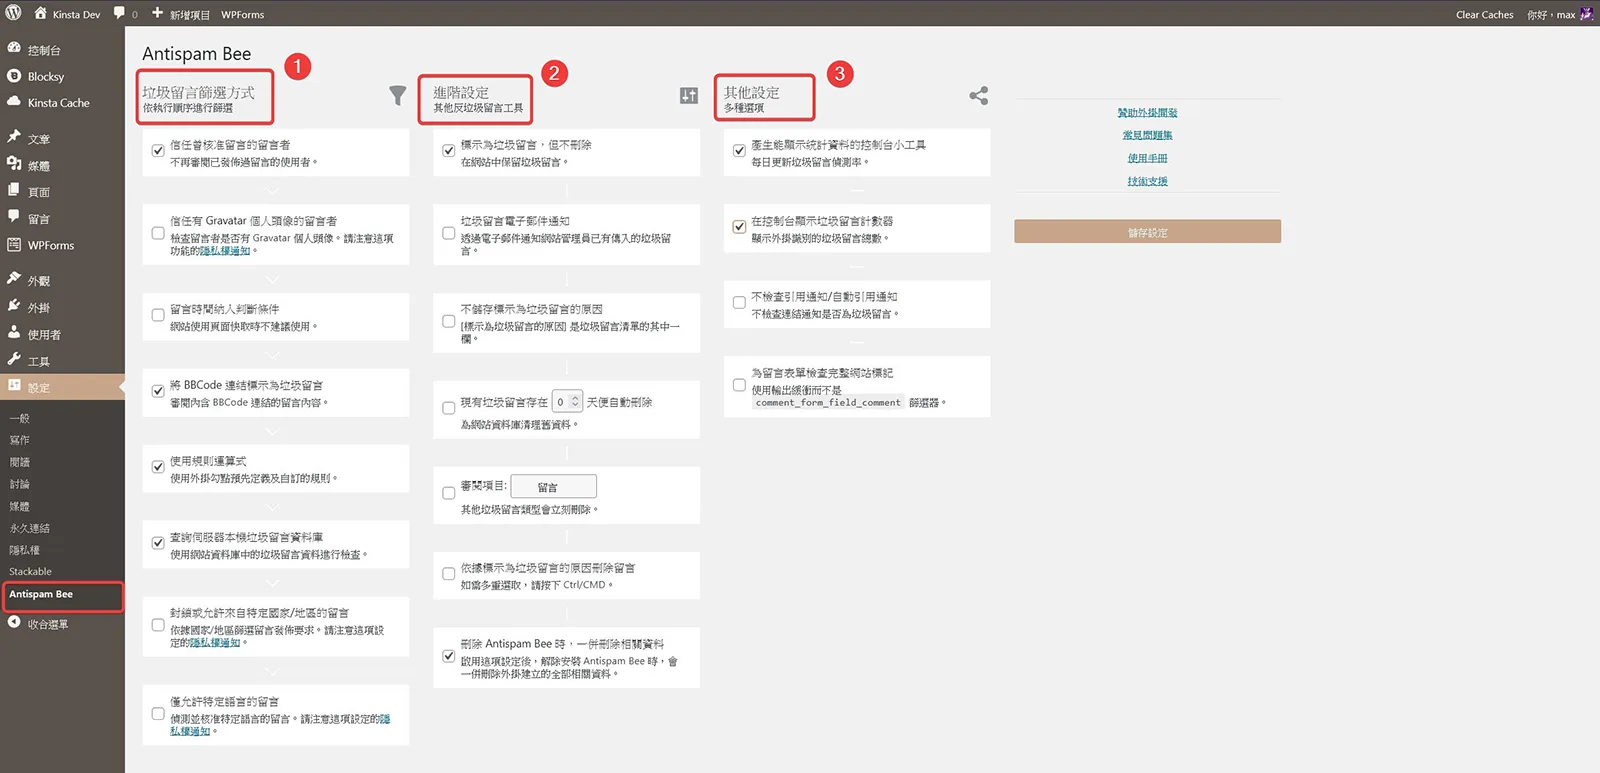
Task: Enable the 審閱項目 checkbox
Action: pos(449,492)
